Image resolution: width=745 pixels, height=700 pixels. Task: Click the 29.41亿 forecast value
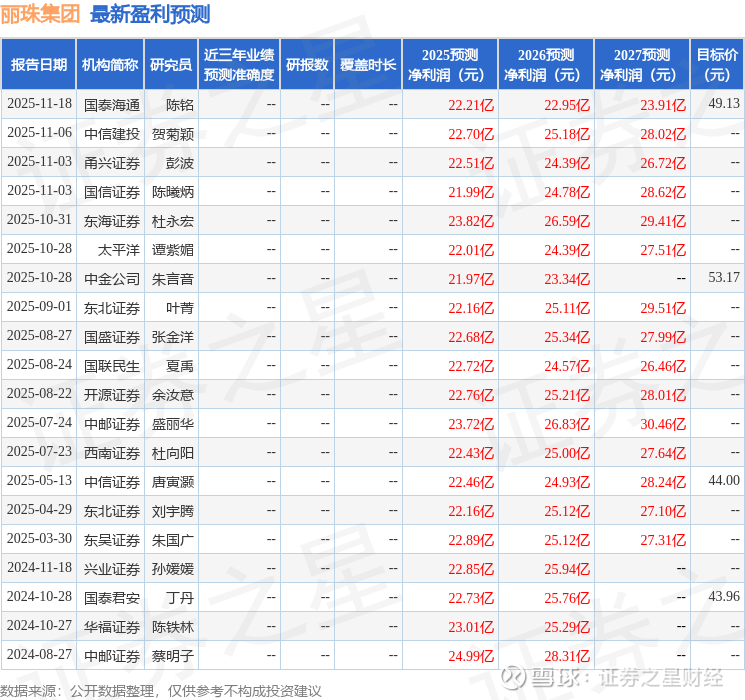click(x=663, y=221)
